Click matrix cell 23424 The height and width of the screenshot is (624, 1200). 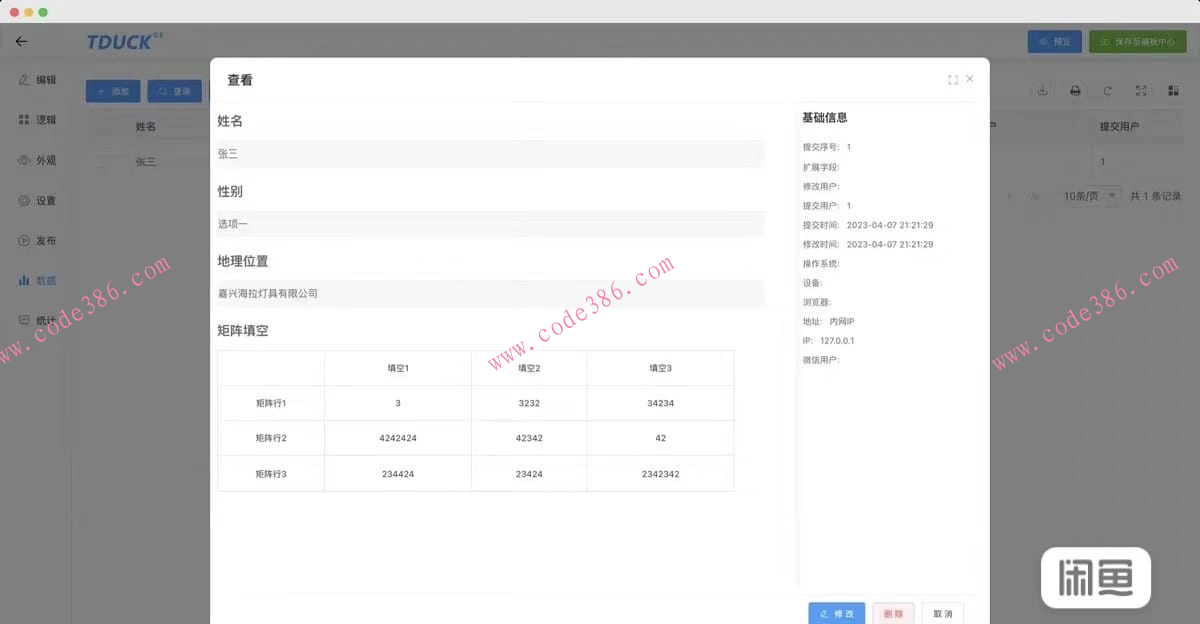click(529, 474)
